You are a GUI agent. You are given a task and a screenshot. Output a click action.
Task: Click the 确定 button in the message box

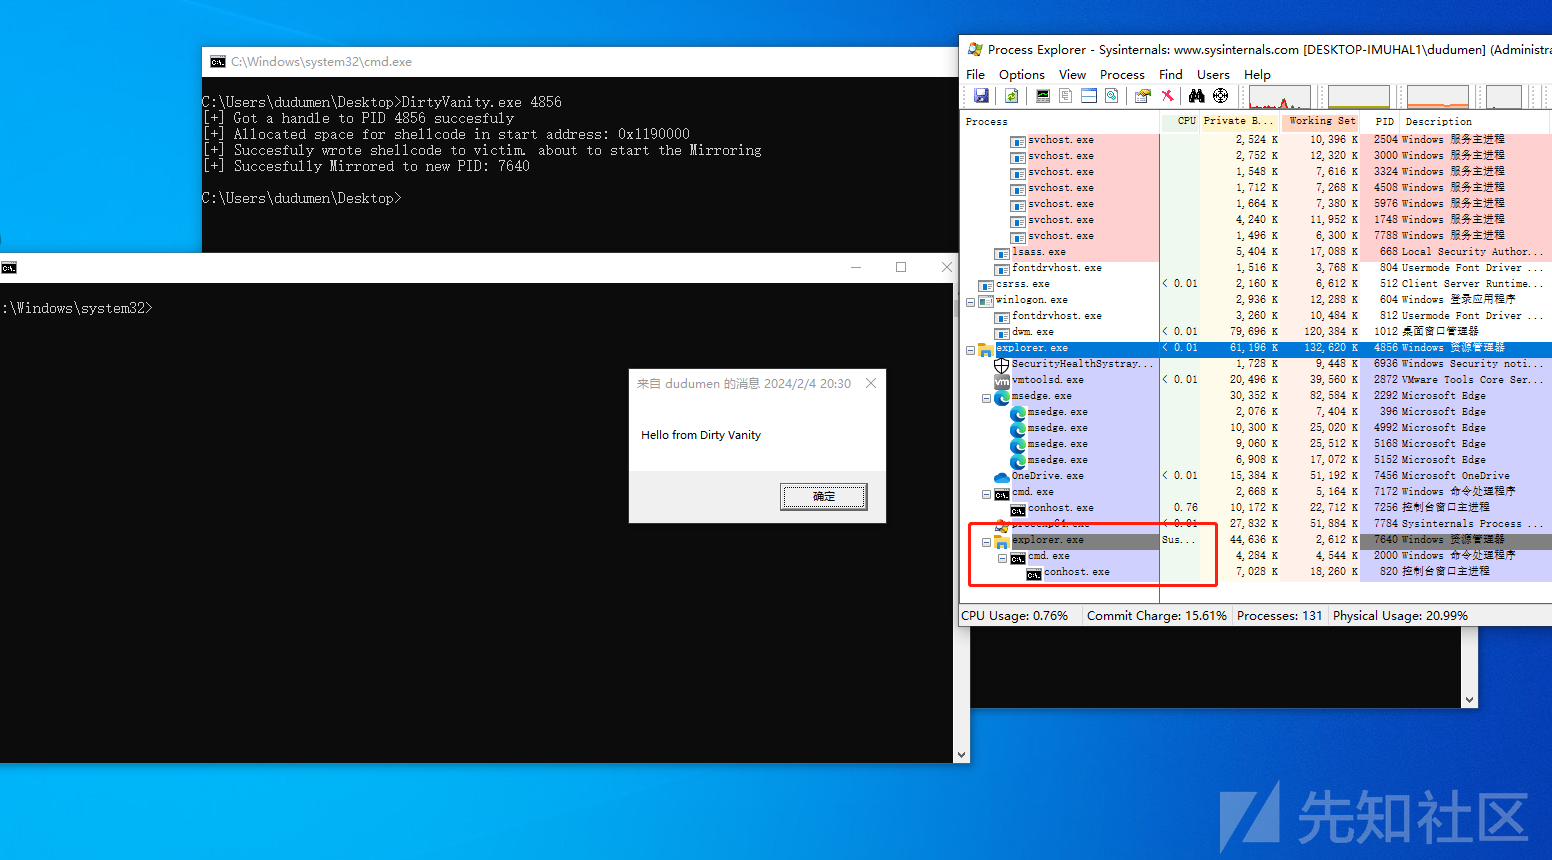point(823,496)
